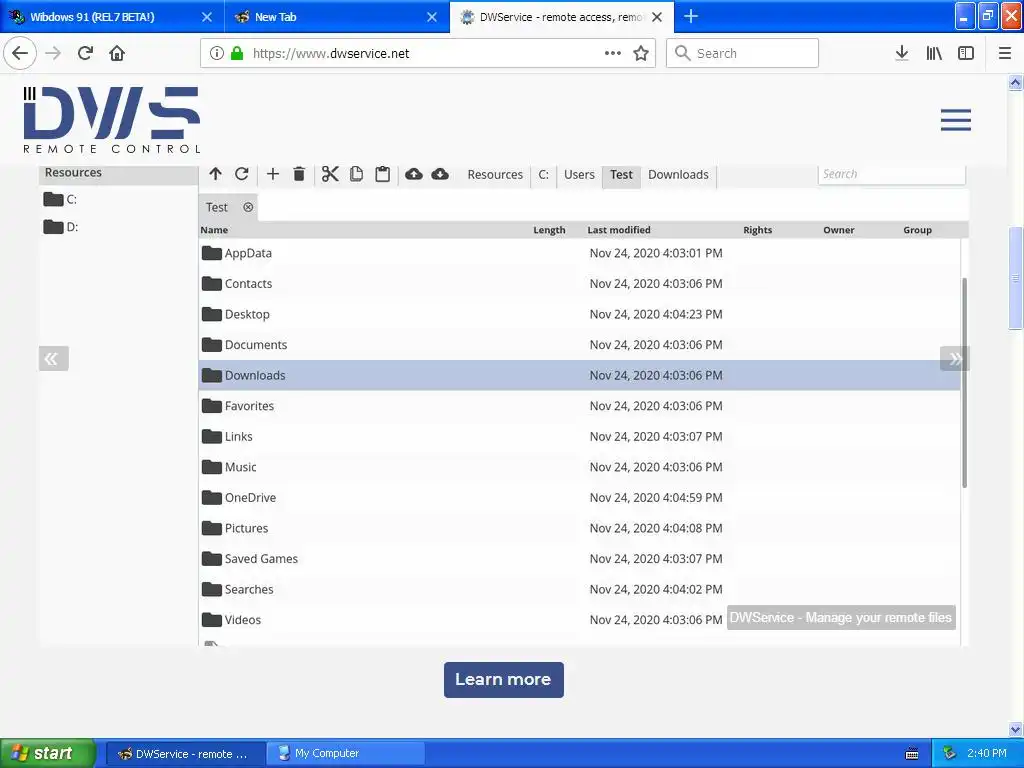Click the C: breadcrumb
1024x768 pixels.
(543, 174)
